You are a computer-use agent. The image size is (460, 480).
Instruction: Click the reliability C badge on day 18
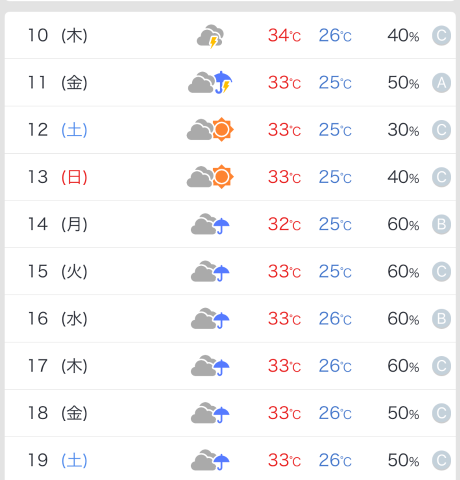441,413
